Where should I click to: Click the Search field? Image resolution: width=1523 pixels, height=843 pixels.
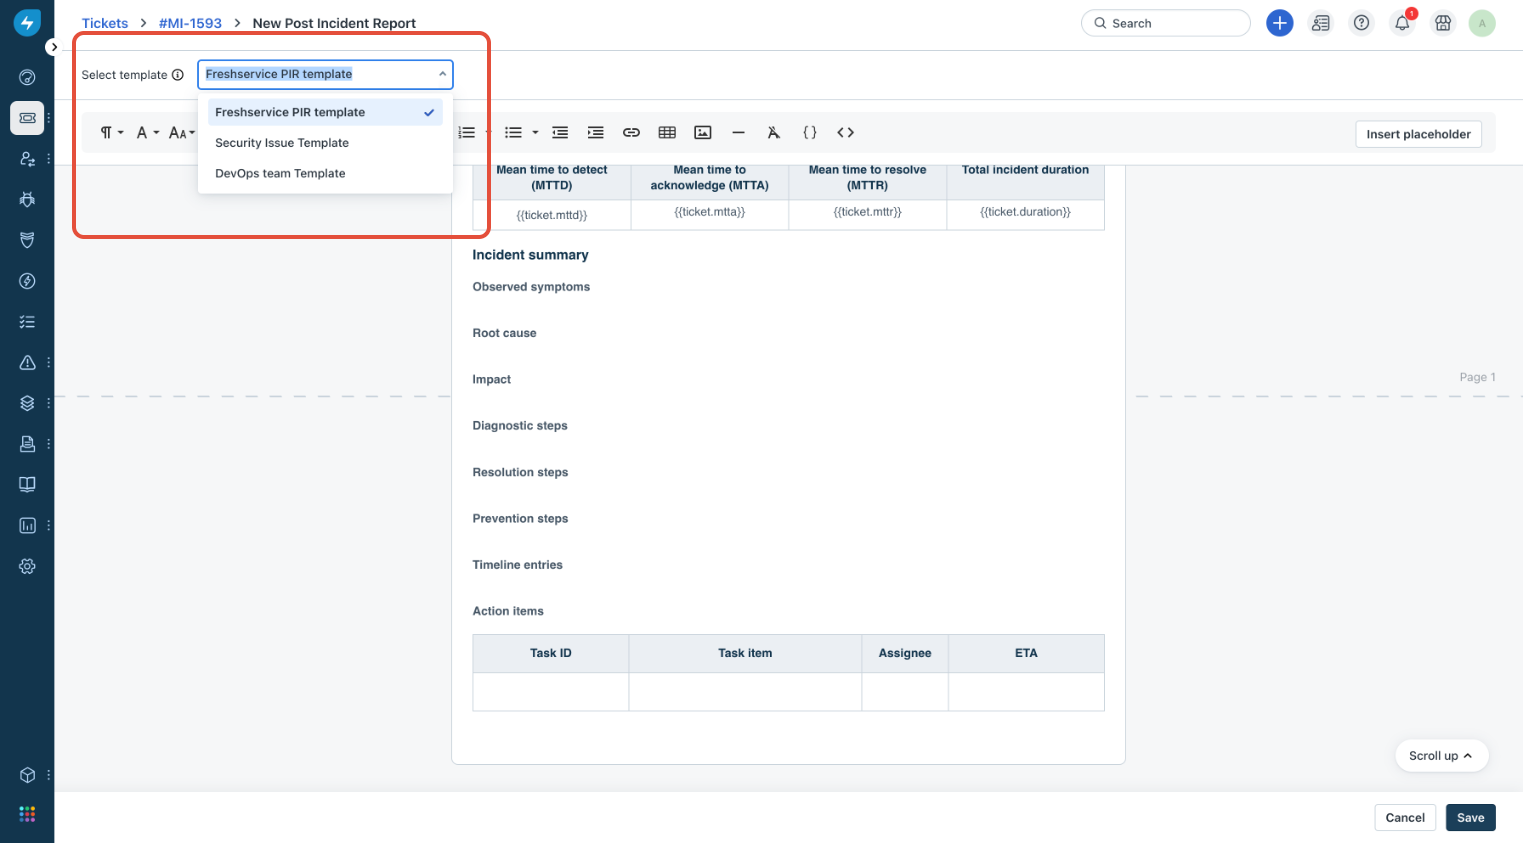click(1165, 23)
